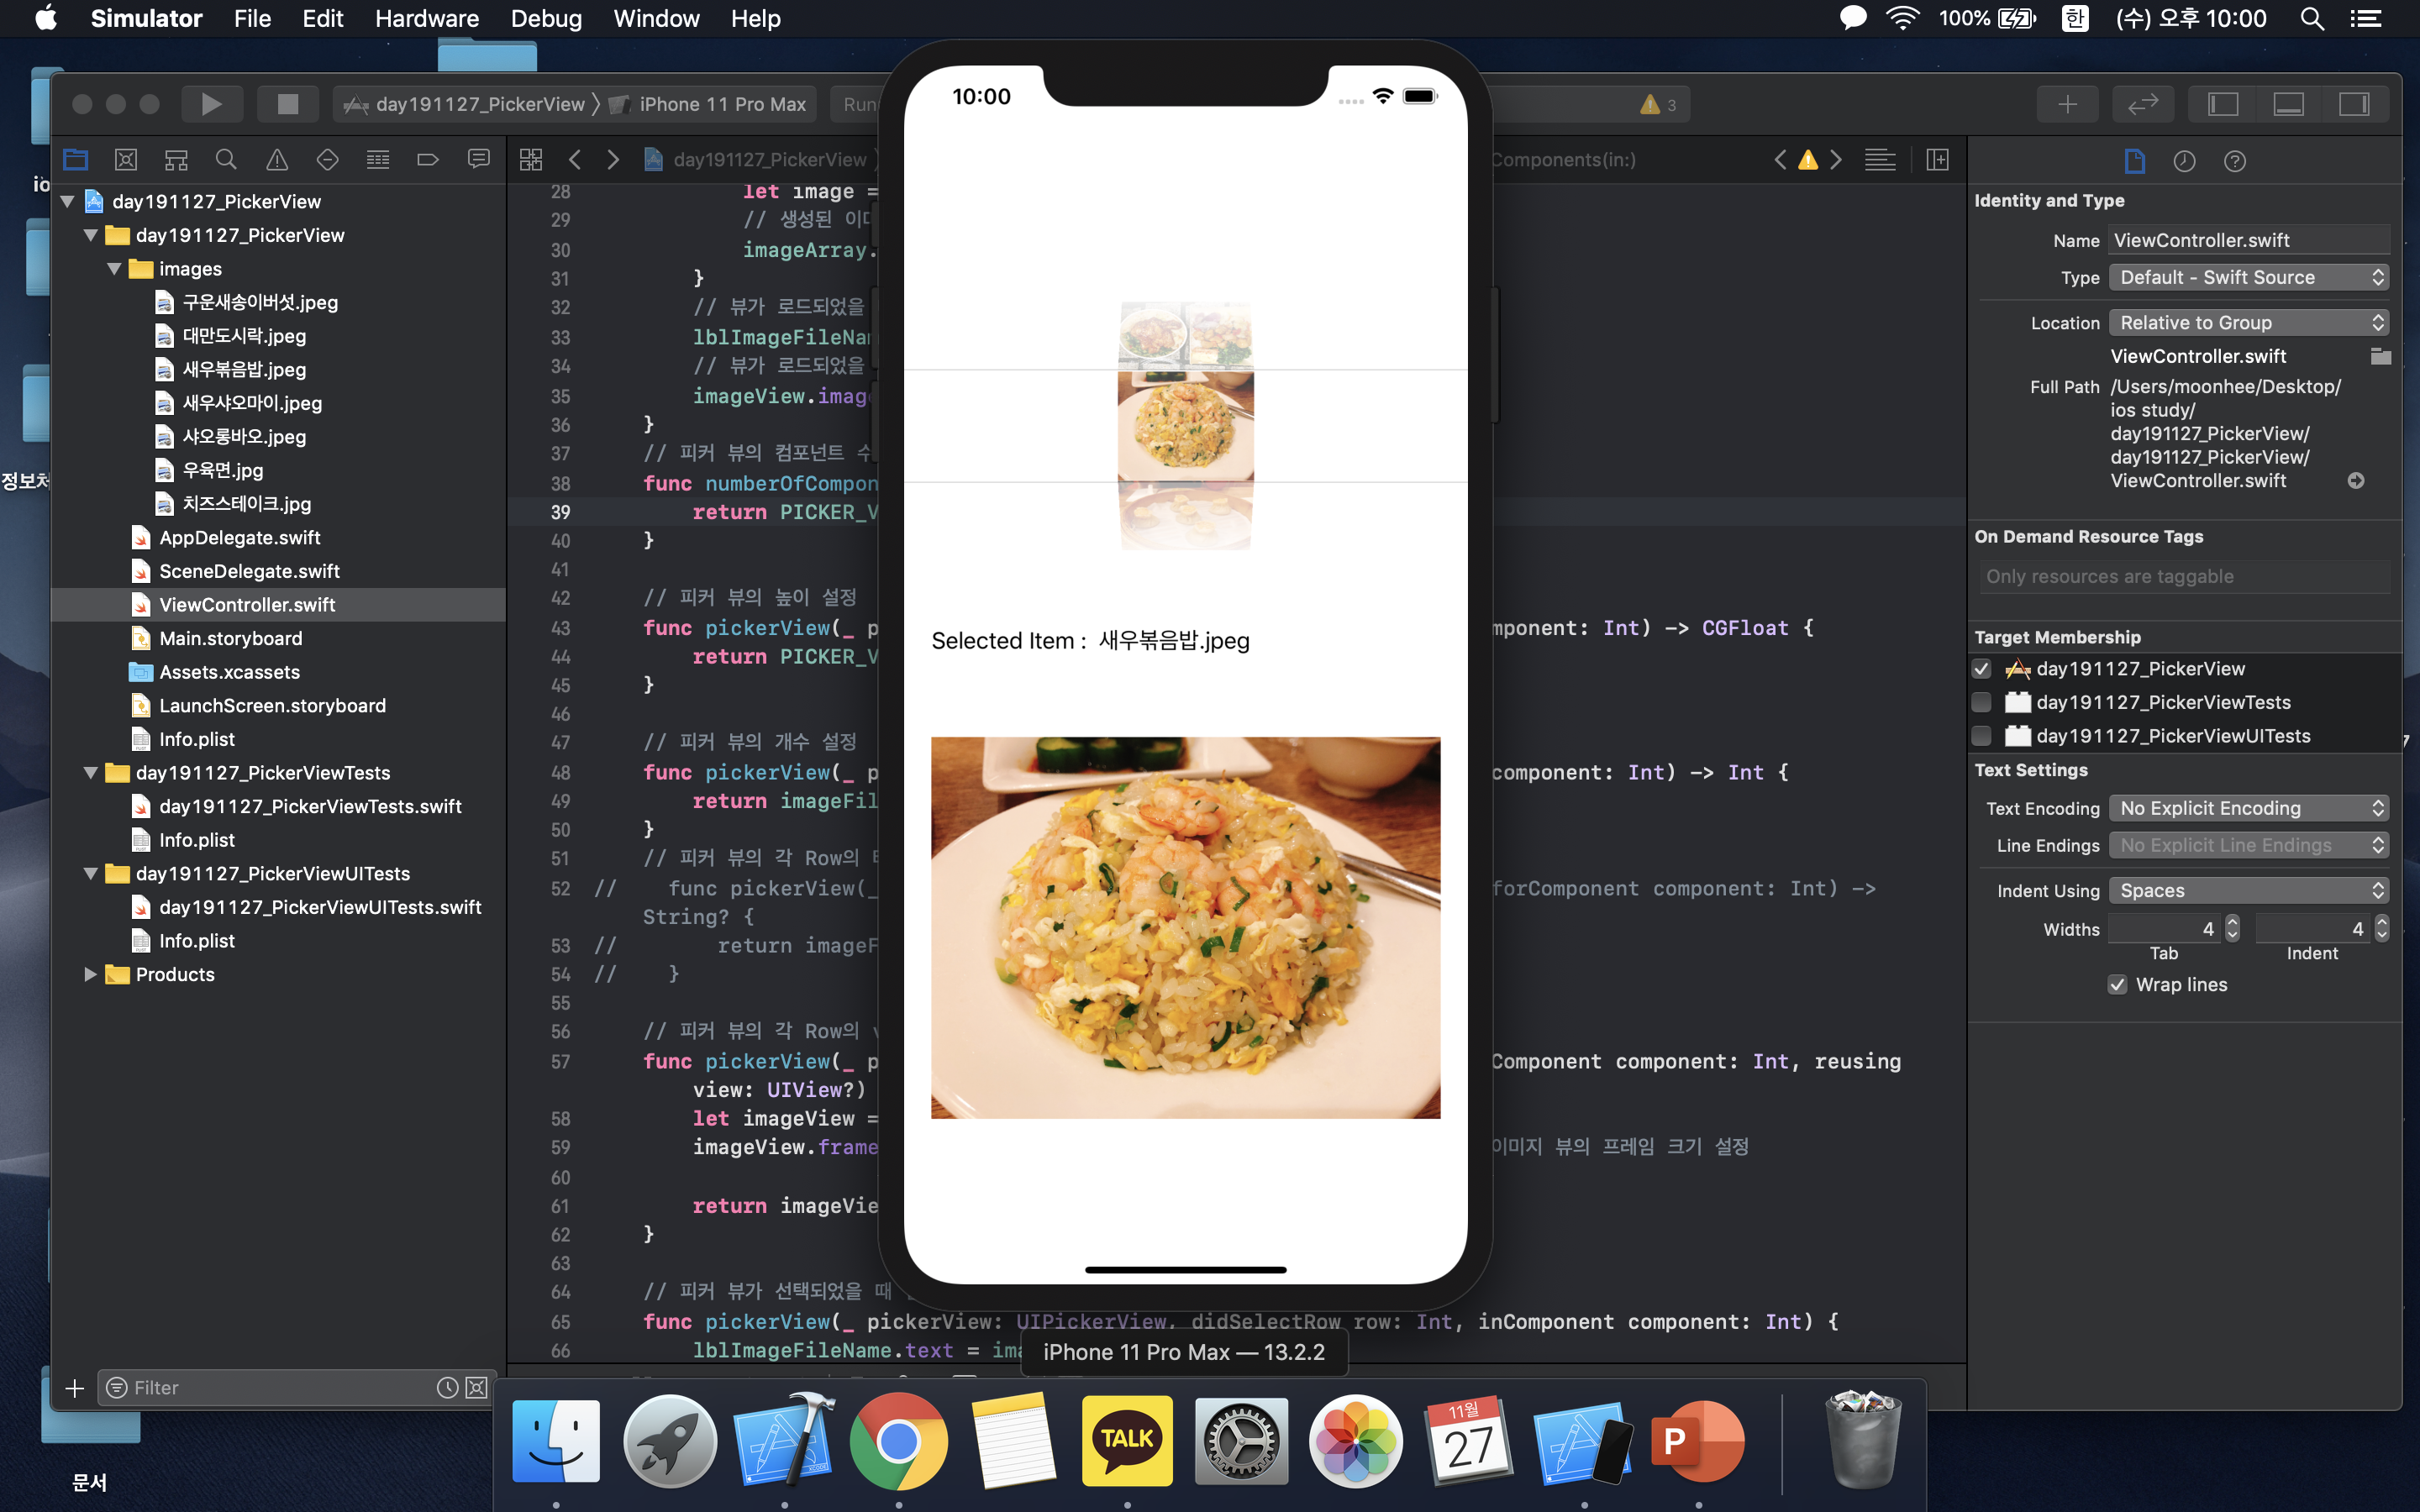2420x1512 pixels.
Task: Open the Hardware menu
Action: point(426,18)
